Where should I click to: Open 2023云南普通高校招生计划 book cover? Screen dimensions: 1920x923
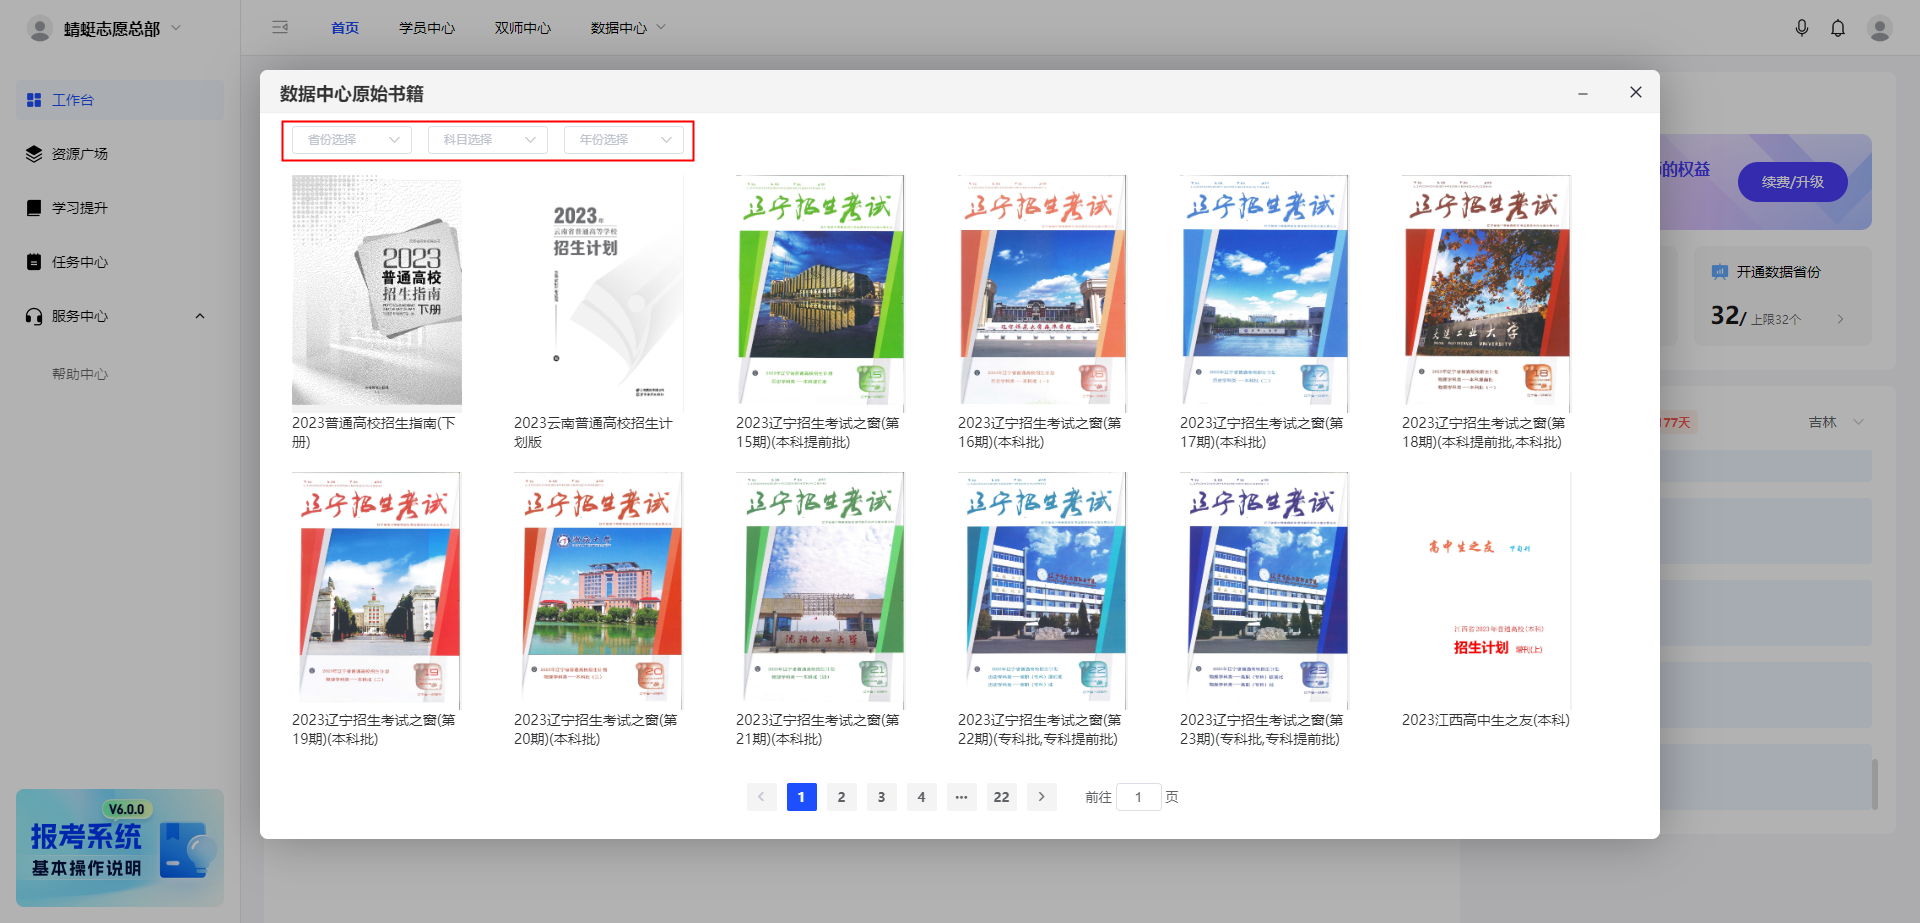598,293
